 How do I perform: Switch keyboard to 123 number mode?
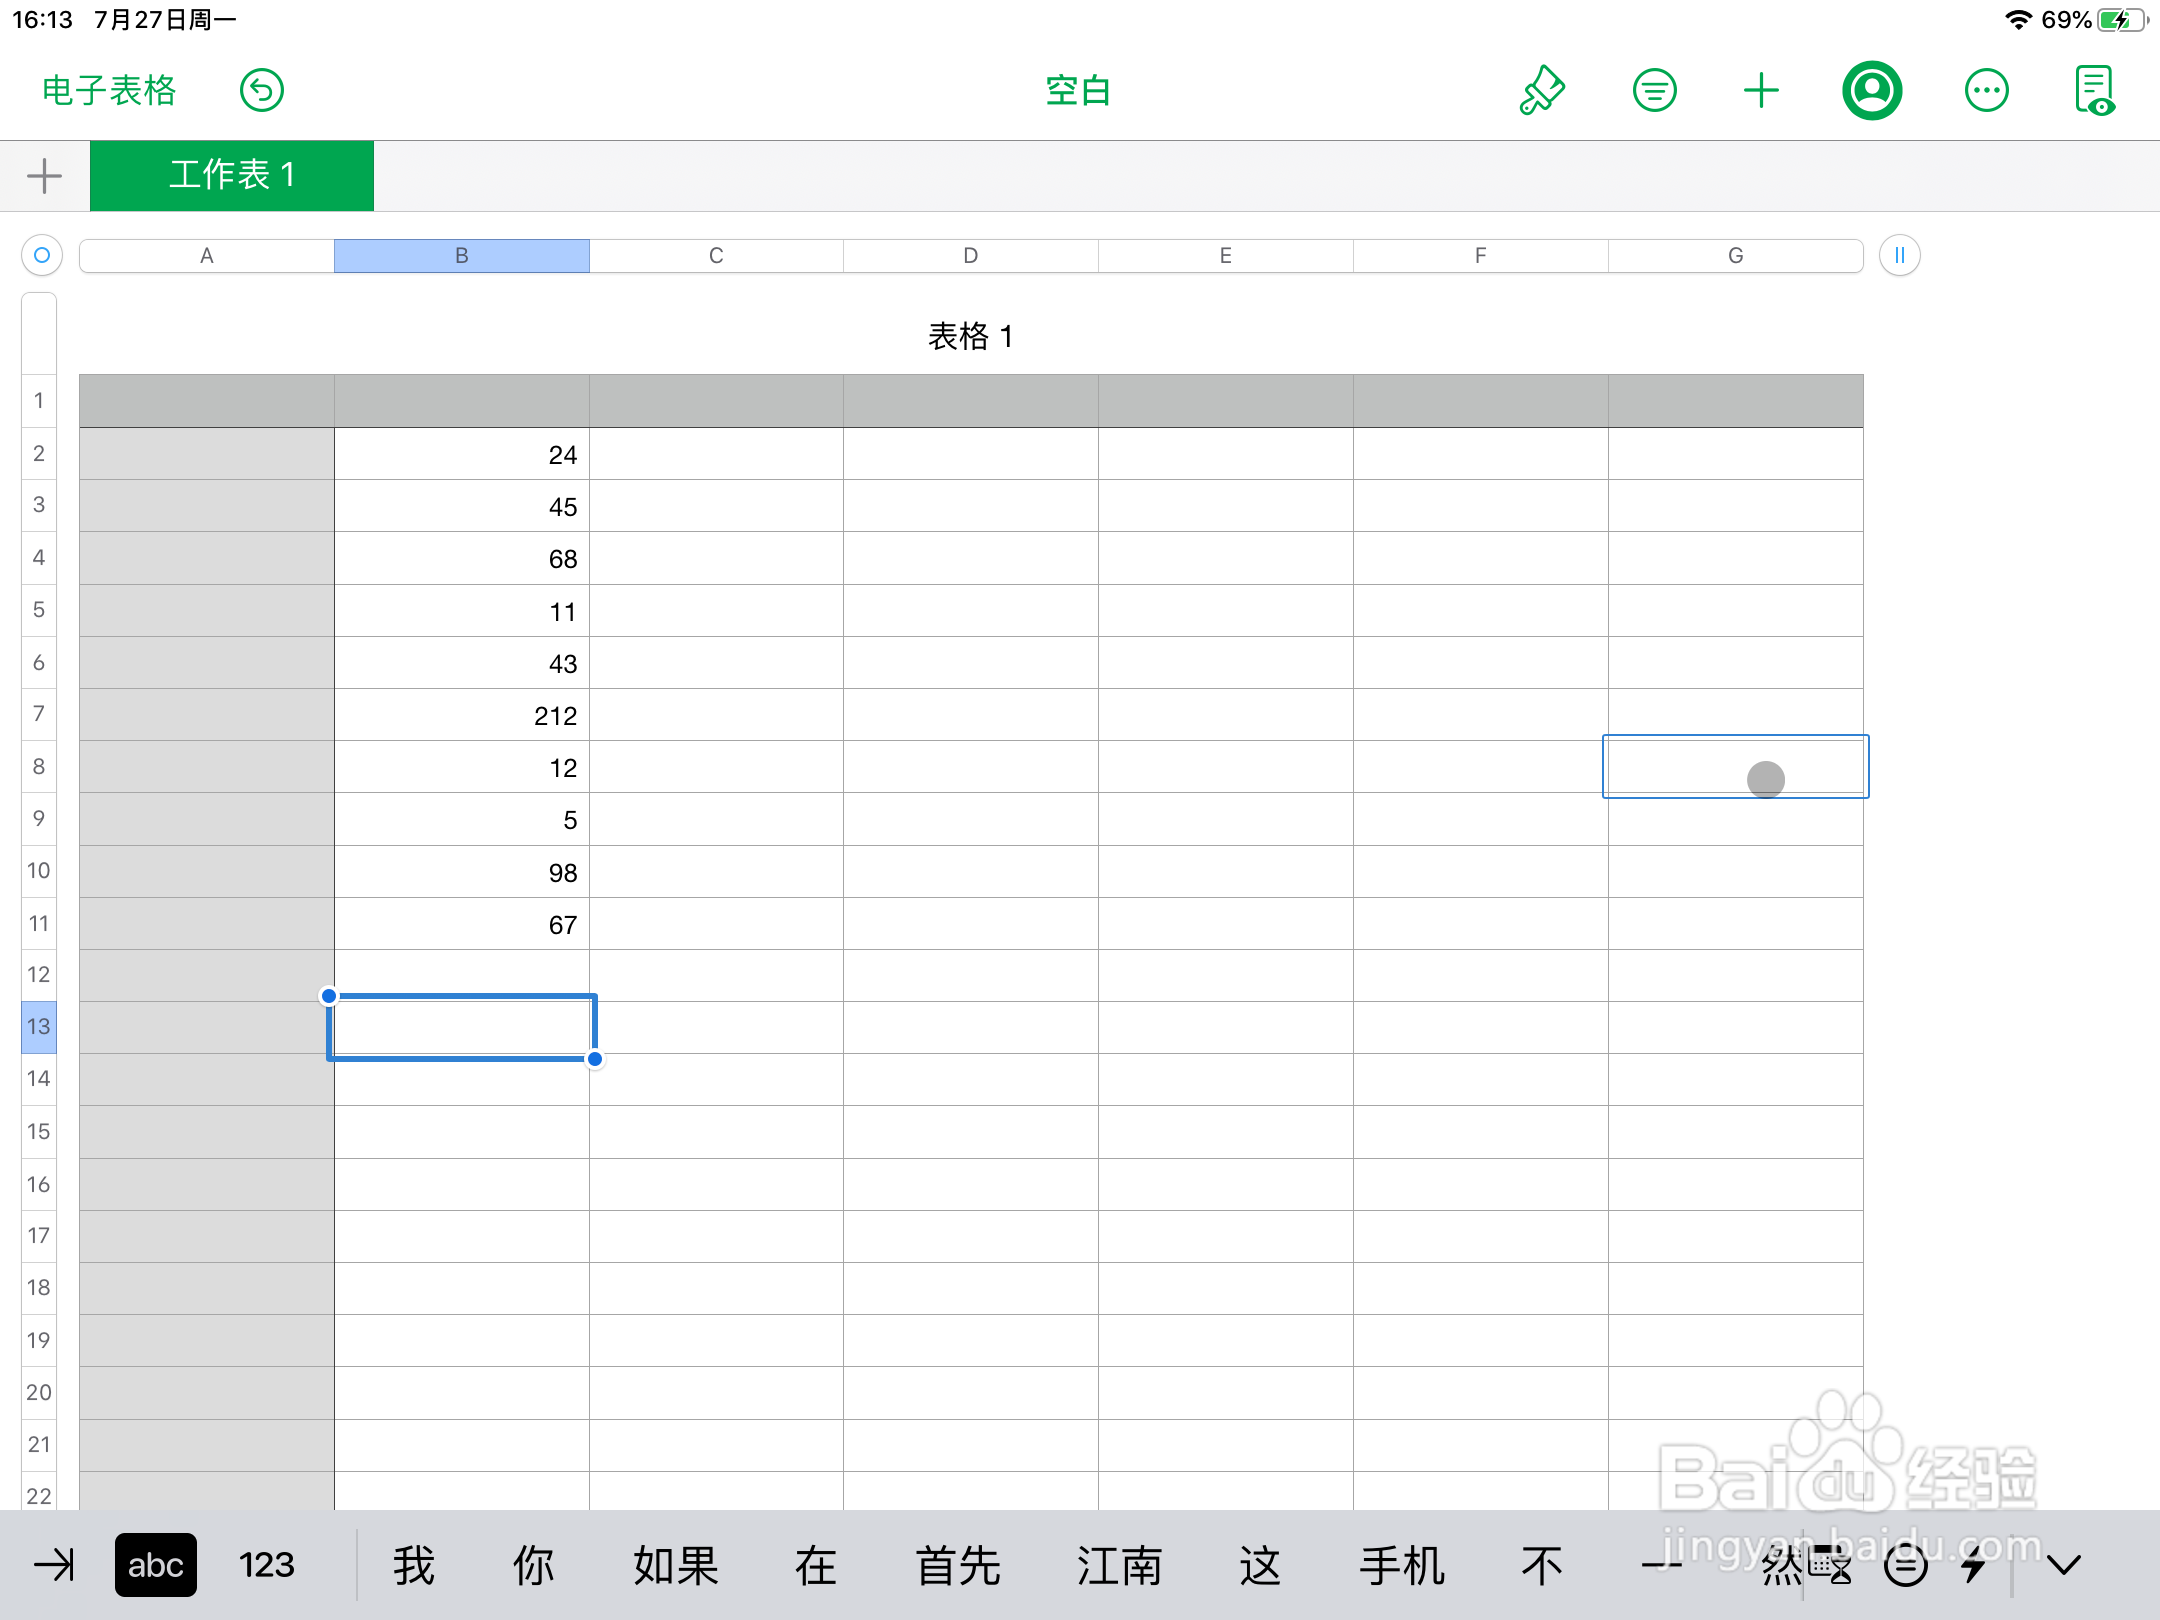[265, 1565]
